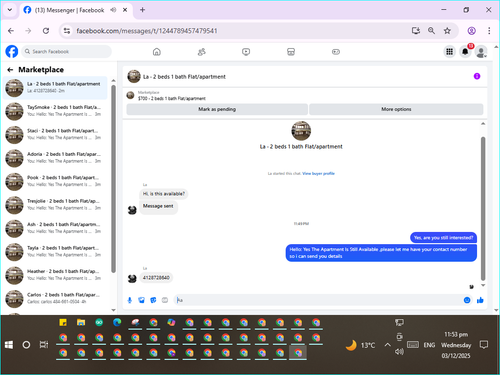The image size is (500, 375).
Task: Open the Marketplace tab icon
Action: coord(291,52)
